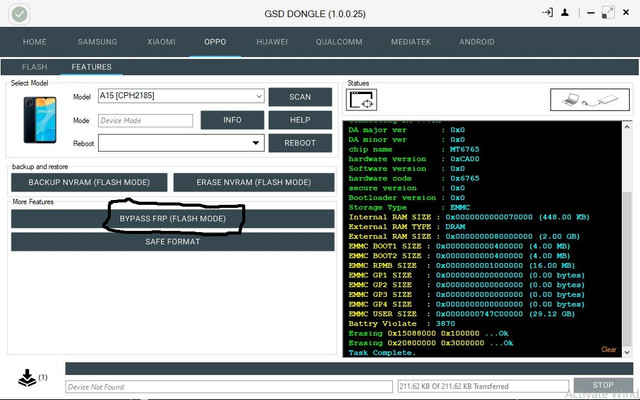Click the Device Mode input field

tap(145, 120)
